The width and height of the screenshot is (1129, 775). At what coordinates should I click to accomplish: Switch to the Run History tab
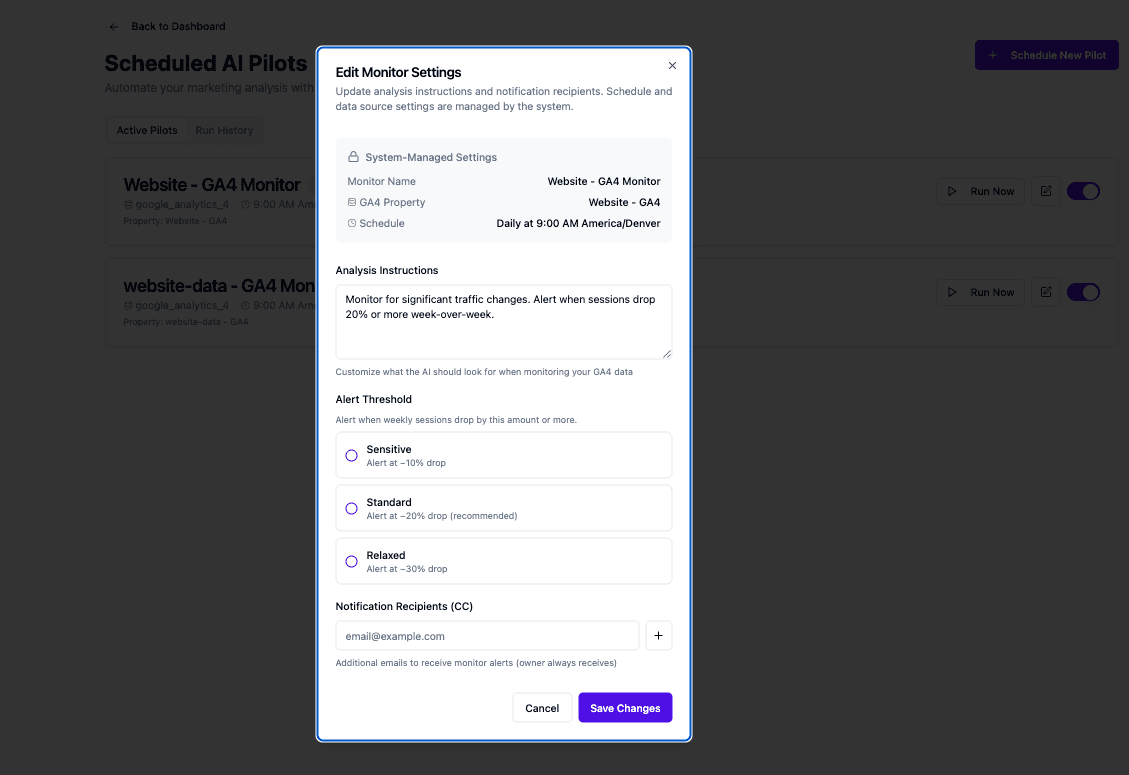click(x=224, y=130)
